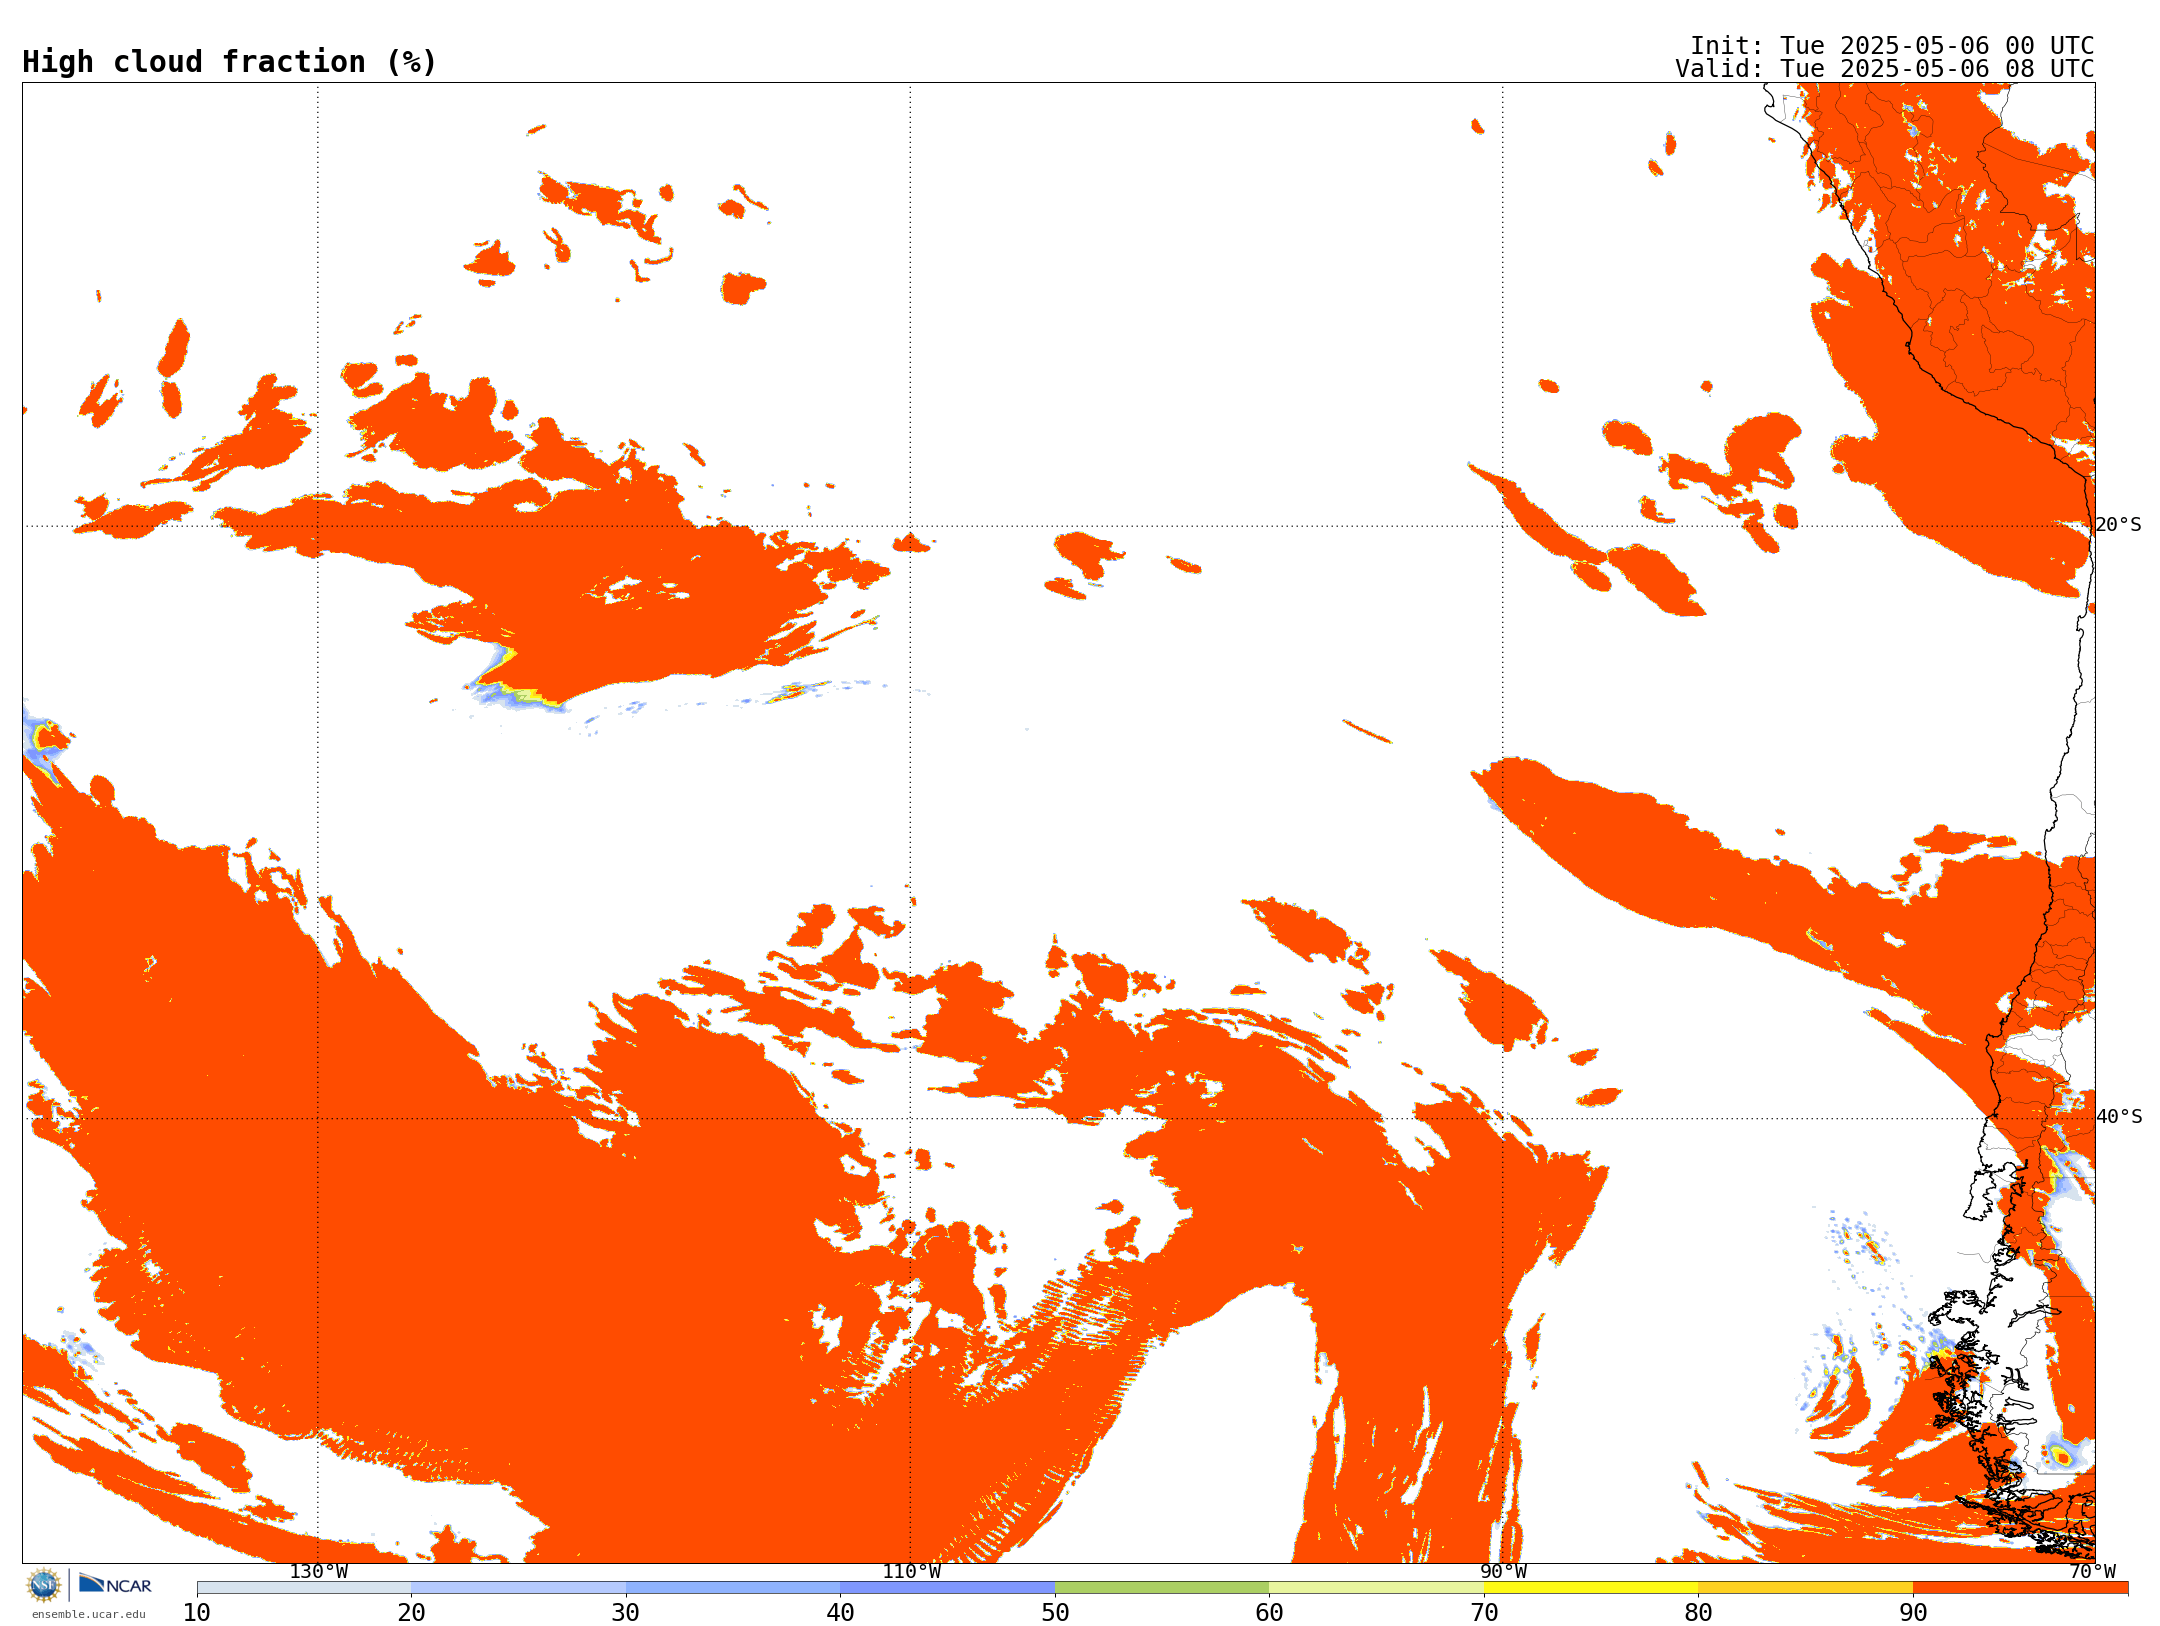This screenshot has width=2160, height=1626.
Task: Click the colorbar tick label 60
Action: click(1269, 1612)
